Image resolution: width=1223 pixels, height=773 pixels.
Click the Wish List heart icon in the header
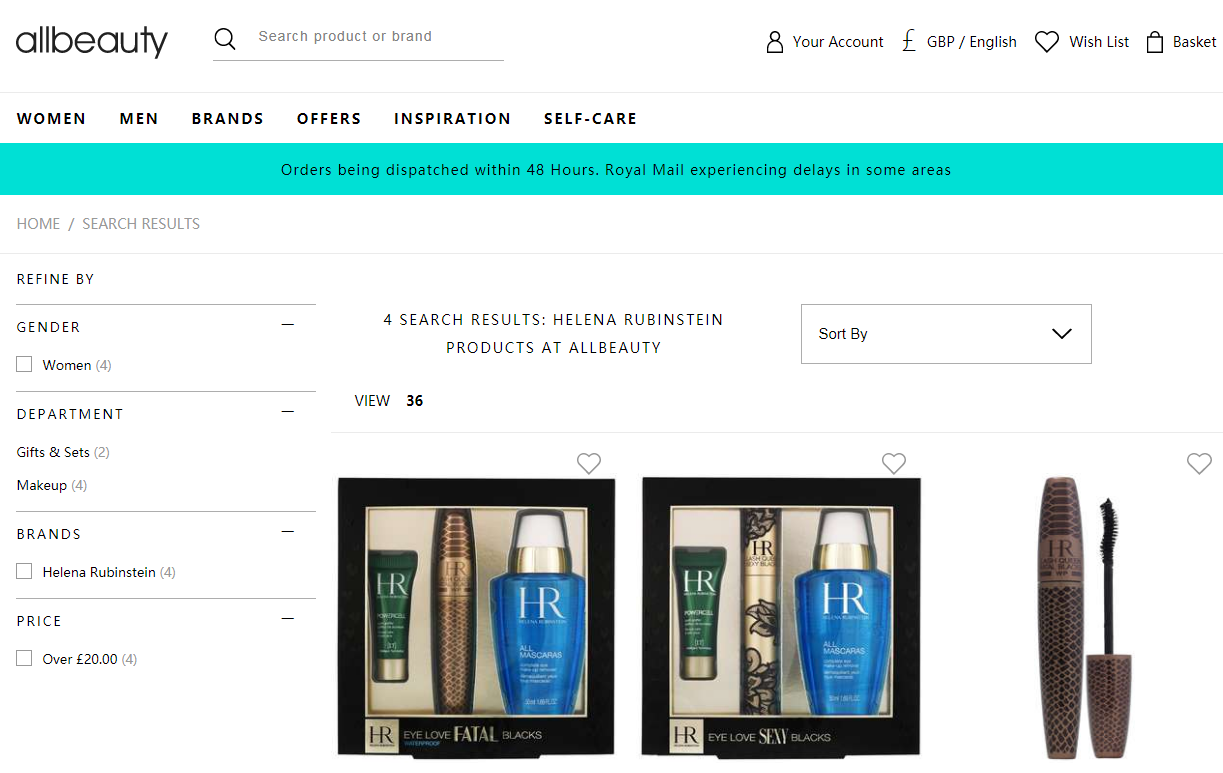click(1046, 42)
